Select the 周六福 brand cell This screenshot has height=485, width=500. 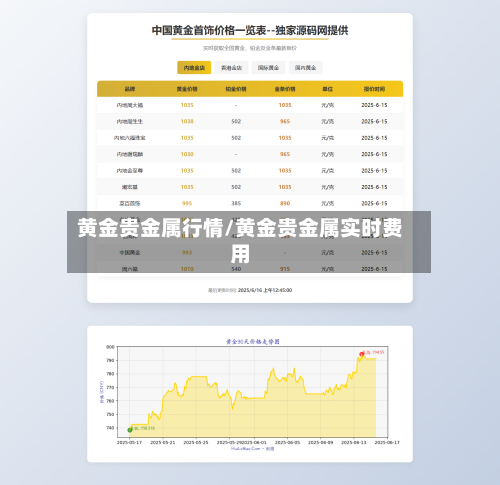(x=130, y=269)
